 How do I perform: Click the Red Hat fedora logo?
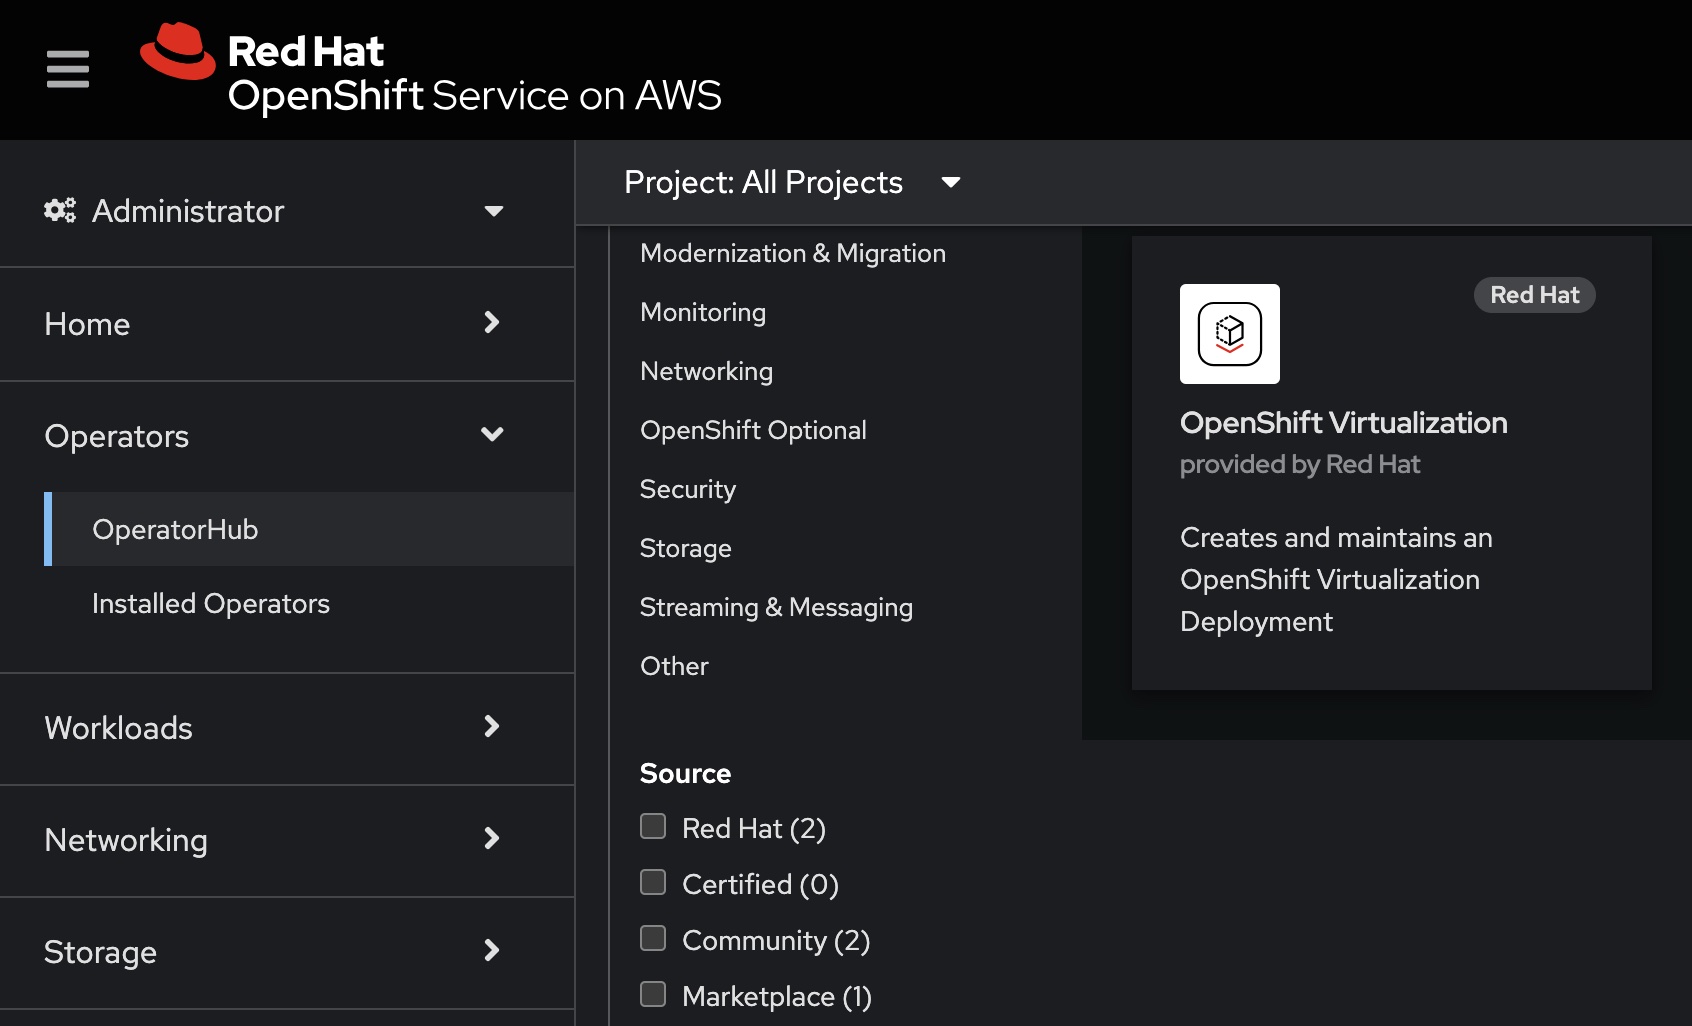click(x=178, y=52)
